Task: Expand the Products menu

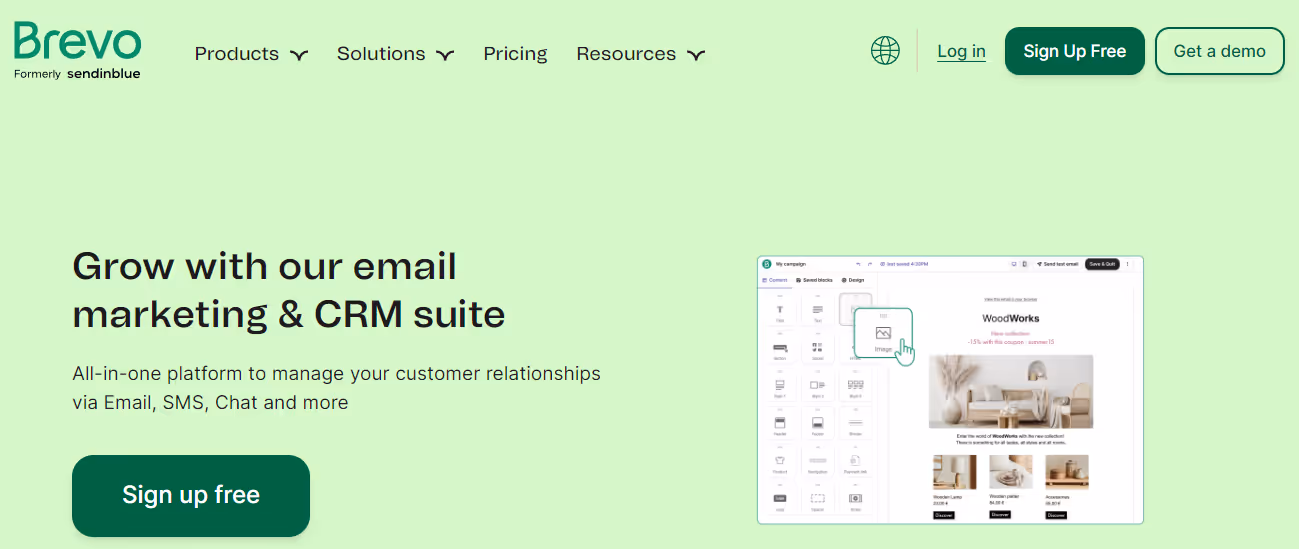Action: 251,54
